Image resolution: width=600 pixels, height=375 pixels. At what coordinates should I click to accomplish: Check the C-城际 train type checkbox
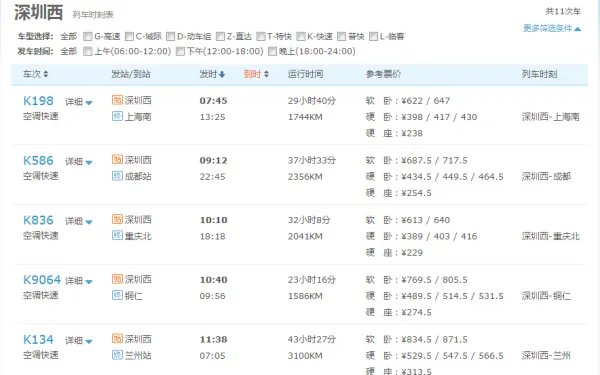tap(129, 36)
